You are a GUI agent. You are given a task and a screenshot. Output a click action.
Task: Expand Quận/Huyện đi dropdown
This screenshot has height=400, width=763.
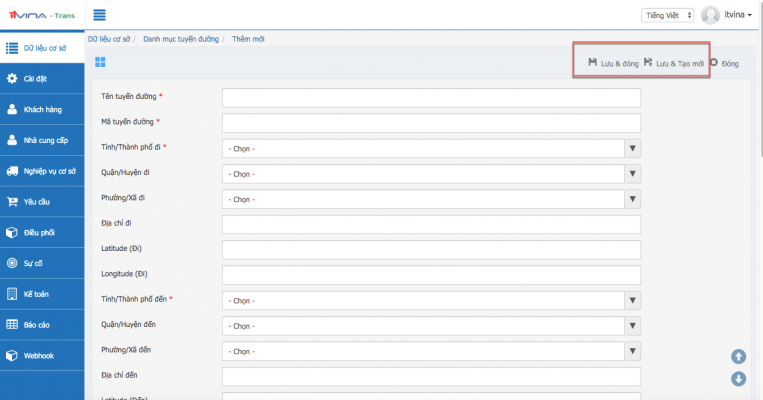point(431,174)
